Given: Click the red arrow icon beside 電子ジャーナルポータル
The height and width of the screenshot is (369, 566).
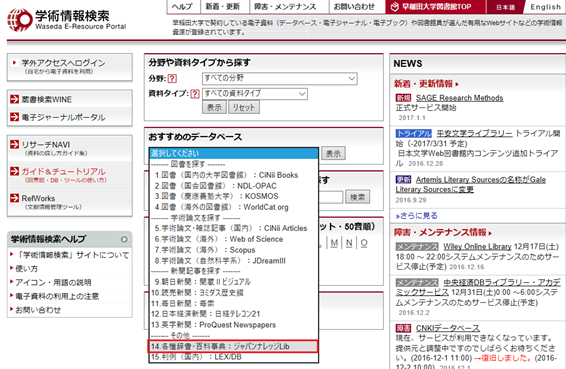Looking at the screenshot, I should point(14,117).
